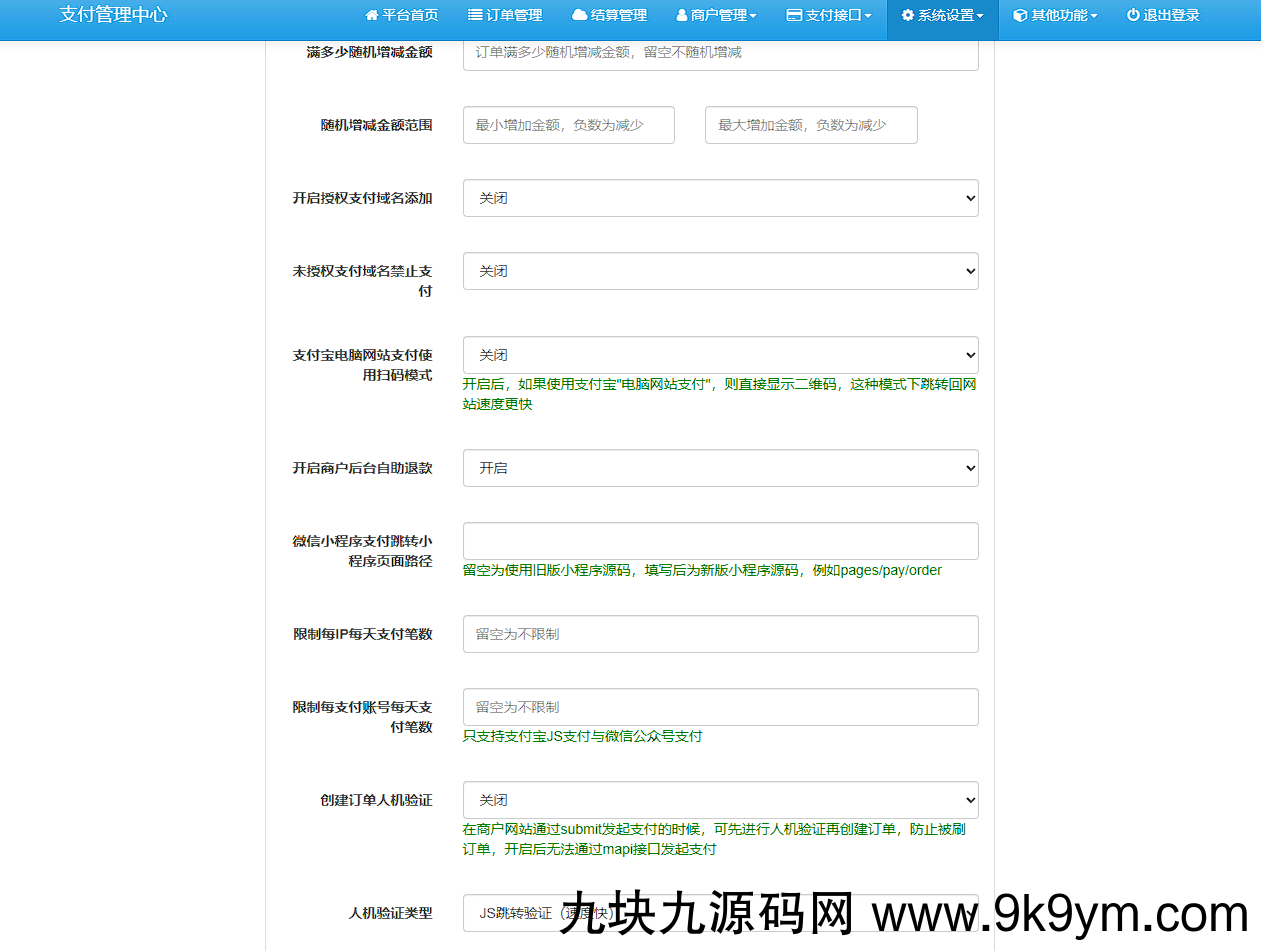The width and height of the screenshot is (1261, 951).
Task: Open the 开启授权支付域名添加 dropdown
Action: (x=720, y=198)
